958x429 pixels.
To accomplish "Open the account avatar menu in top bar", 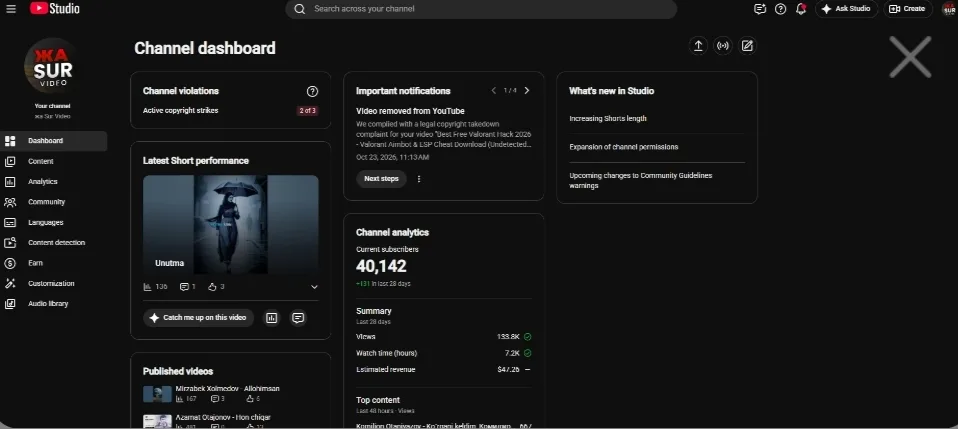I will pyautogui.click(x=948, y=9).
